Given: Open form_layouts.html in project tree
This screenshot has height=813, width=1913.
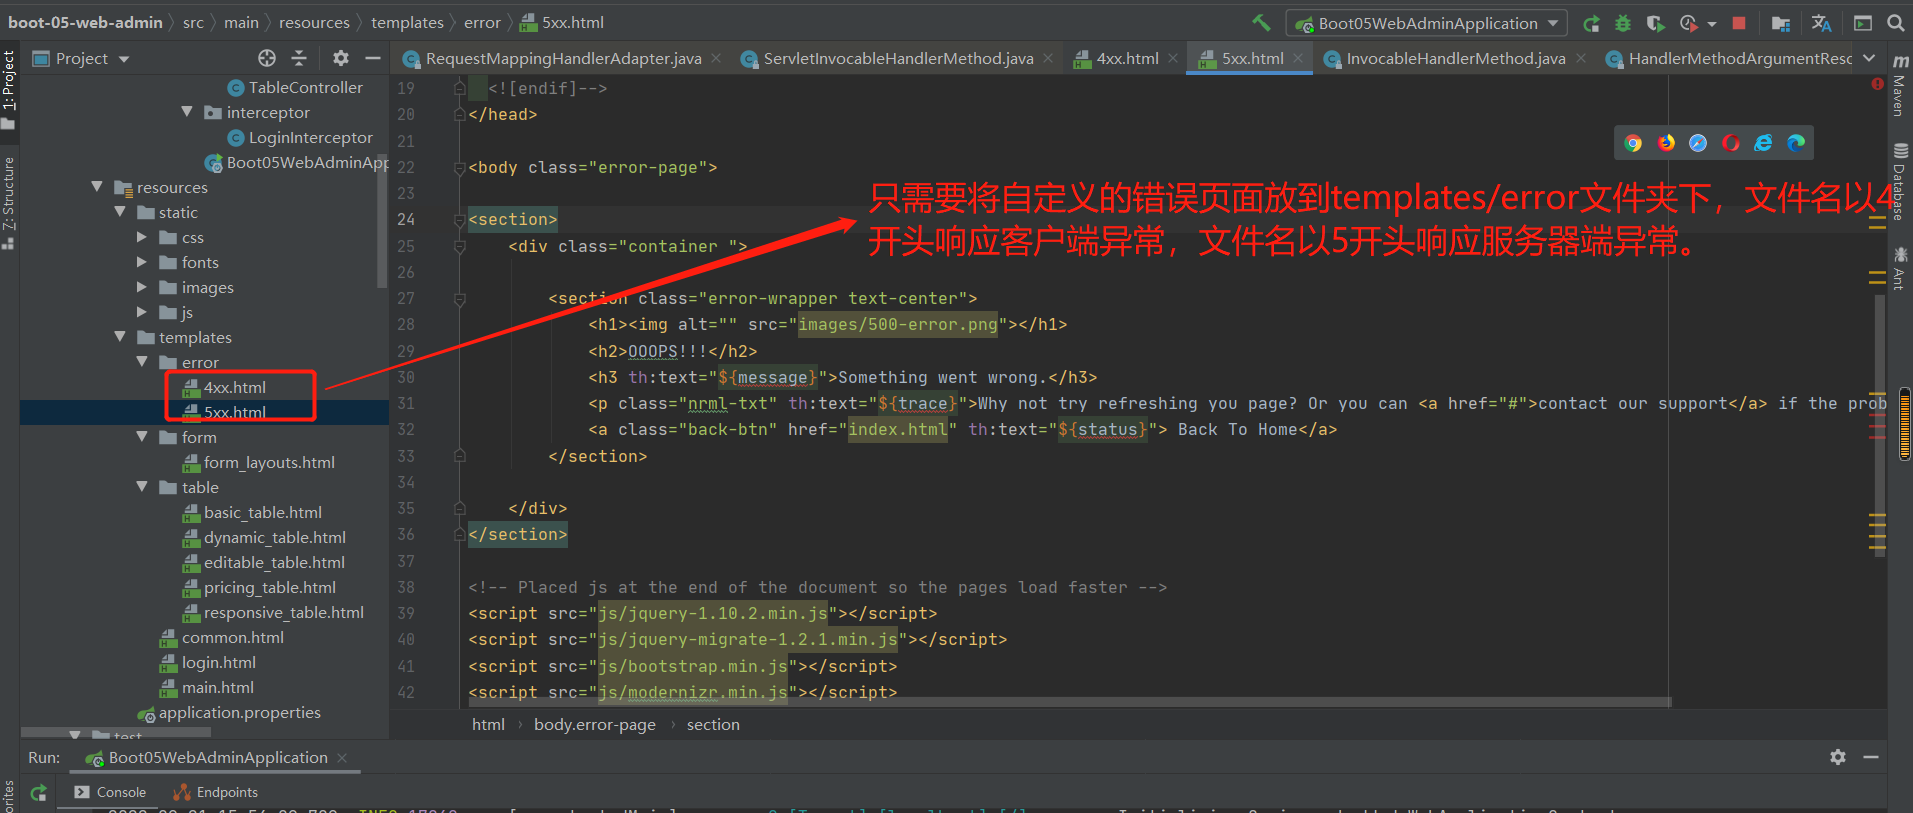Looking at the screenshot, I should click(269, 462).
